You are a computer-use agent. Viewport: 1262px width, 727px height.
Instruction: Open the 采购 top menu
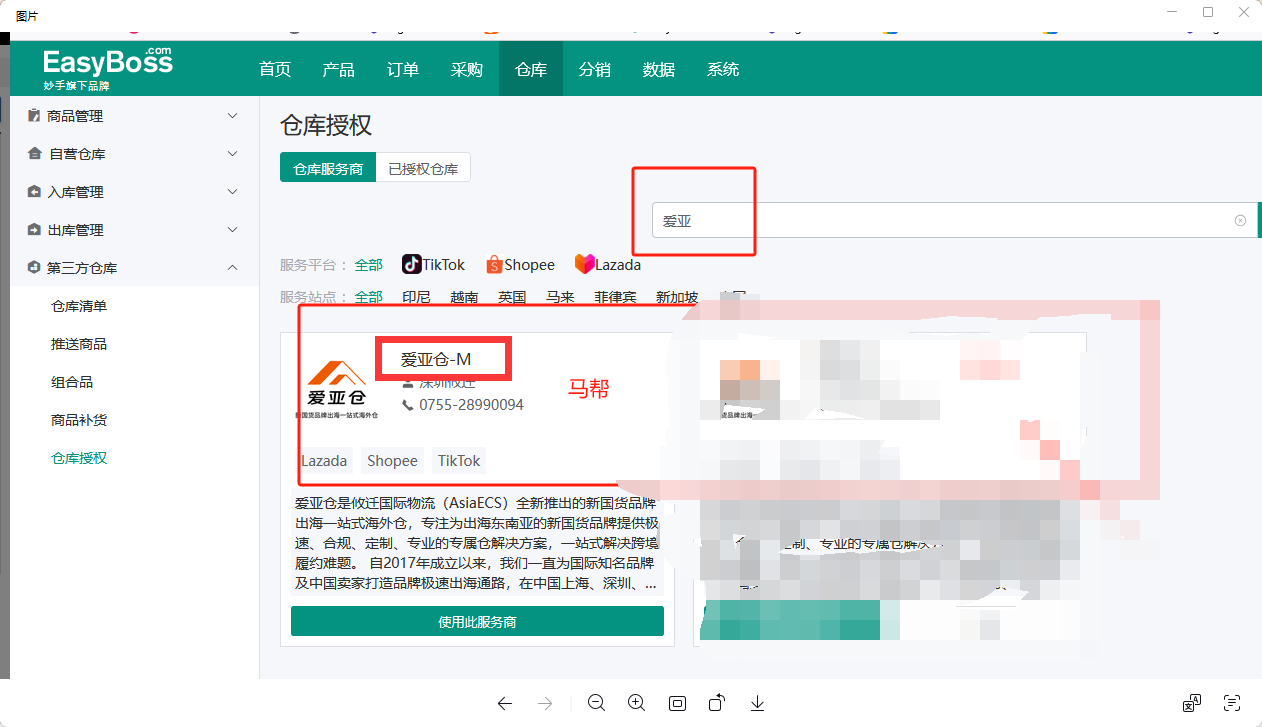(467, 70)
